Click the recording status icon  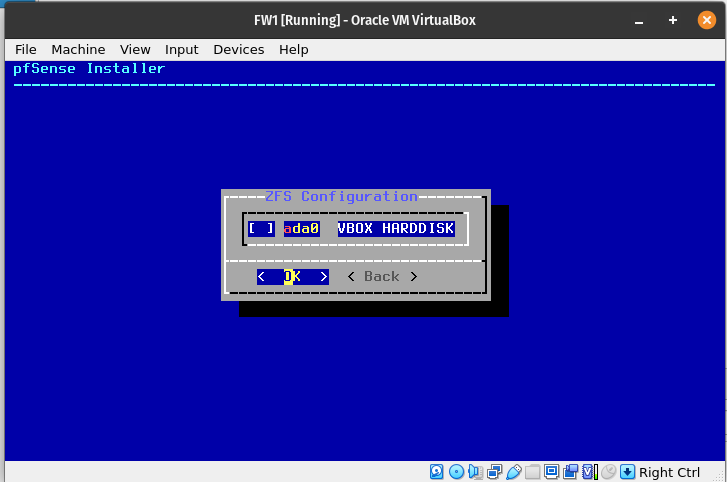570,472
